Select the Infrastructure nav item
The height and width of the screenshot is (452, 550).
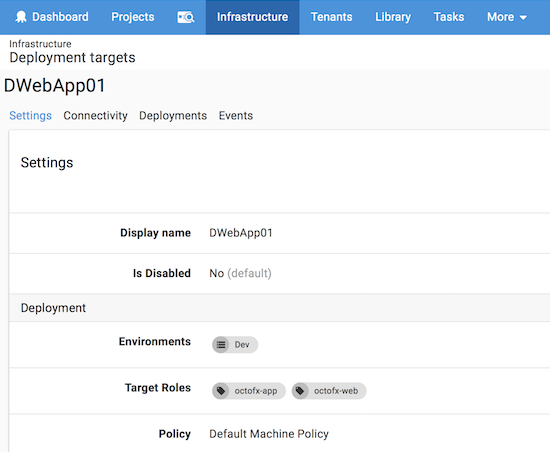point(253,17)
